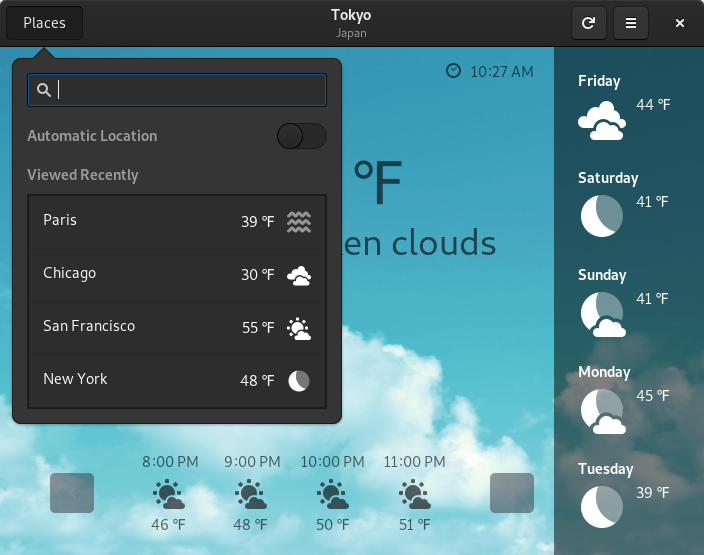Click the clock icon beside 10:27 AM

(x=454, y=71)
